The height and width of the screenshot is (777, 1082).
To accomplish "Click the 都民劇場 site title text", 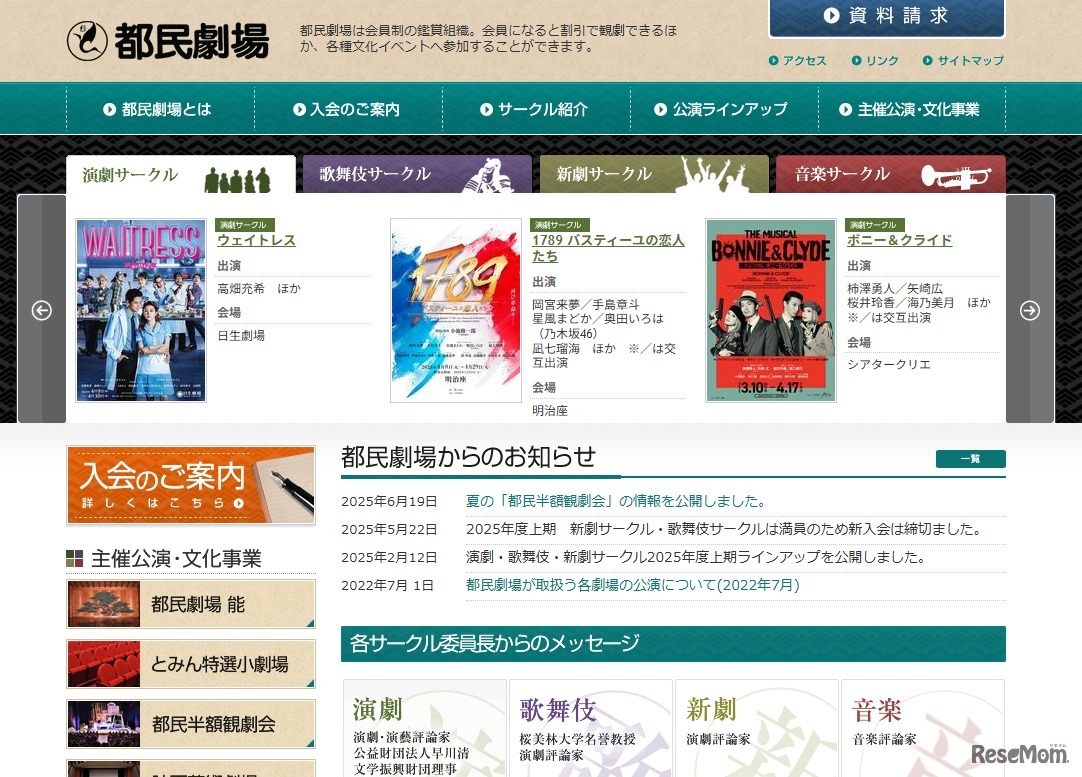I will [192, 41].
